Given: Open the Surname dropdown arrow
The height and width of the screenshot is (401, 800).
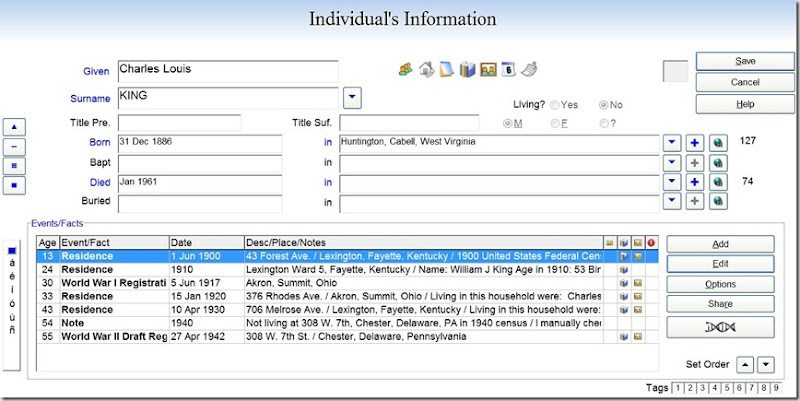Looking at the screenshot, I should (x=353, y=98).
